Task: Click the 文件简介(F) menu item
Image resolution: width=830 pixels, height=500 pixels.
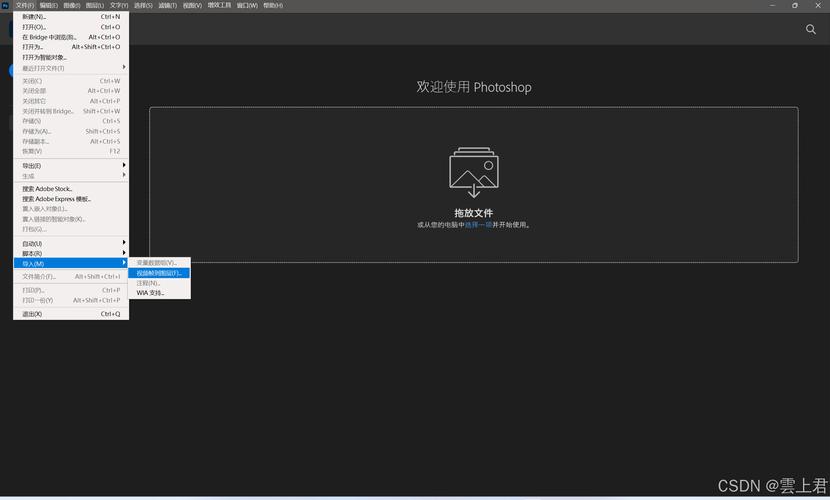Action: pyautogui.click(x=71, y=277)
